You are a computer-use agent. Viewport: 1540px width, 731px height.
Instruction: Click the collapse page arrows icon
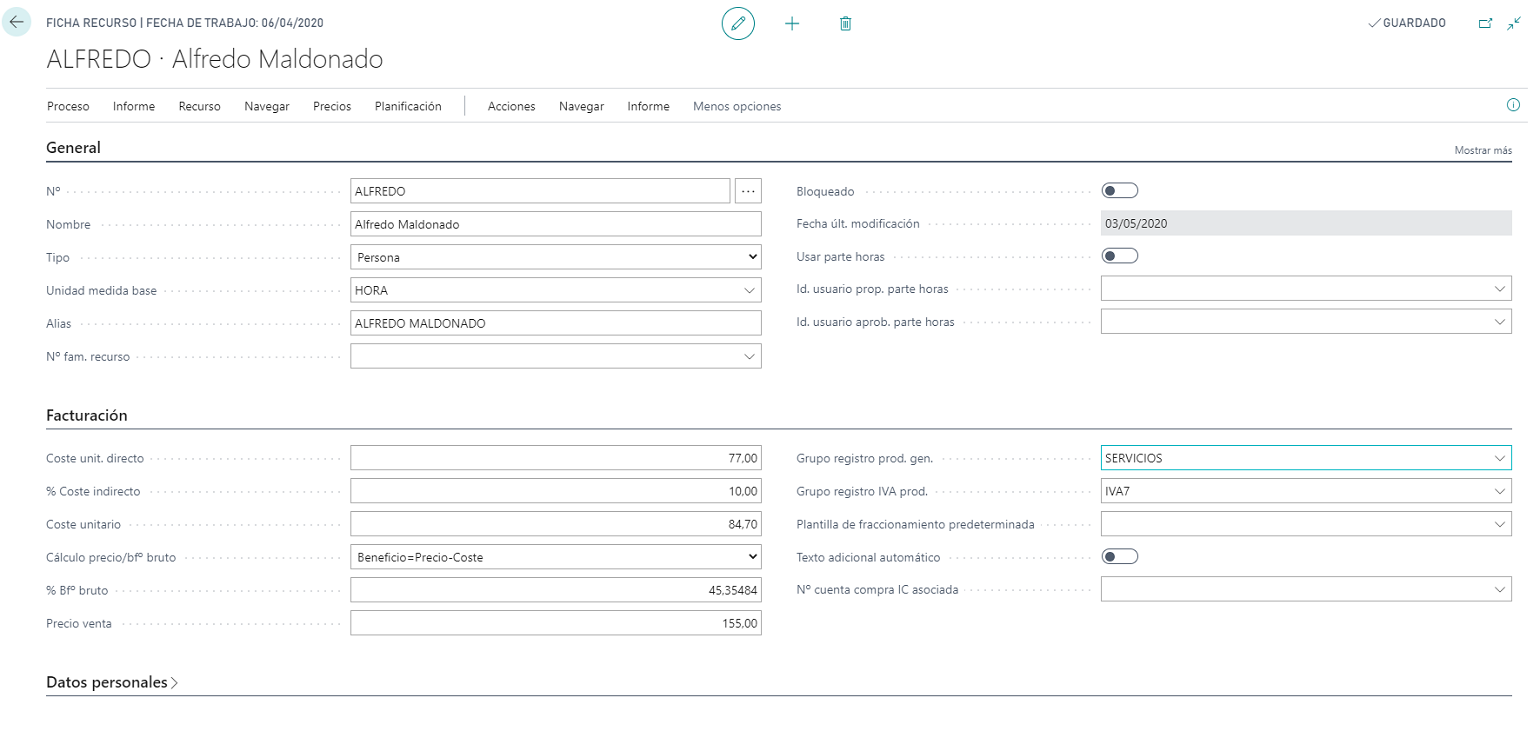click(1514, 23)
